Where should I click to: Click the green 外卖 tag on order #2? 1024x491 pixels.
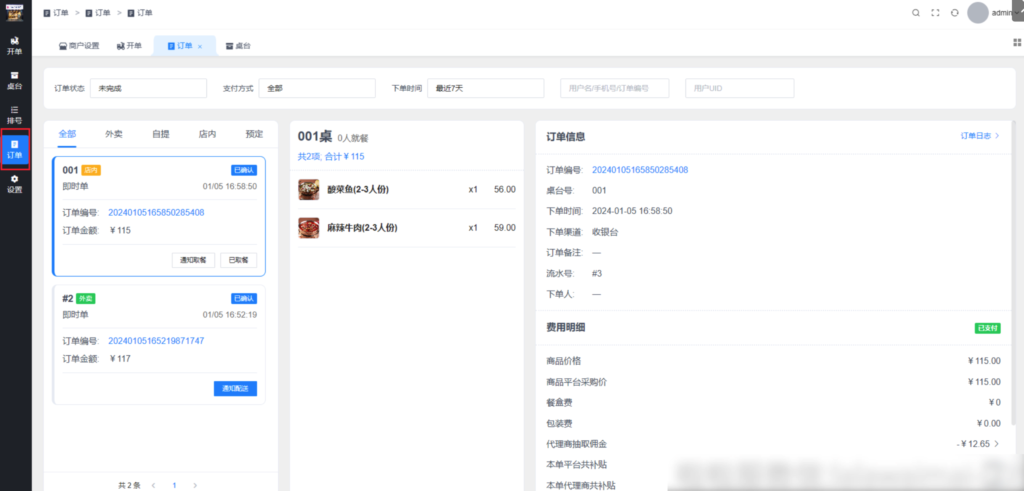(86, 298)
